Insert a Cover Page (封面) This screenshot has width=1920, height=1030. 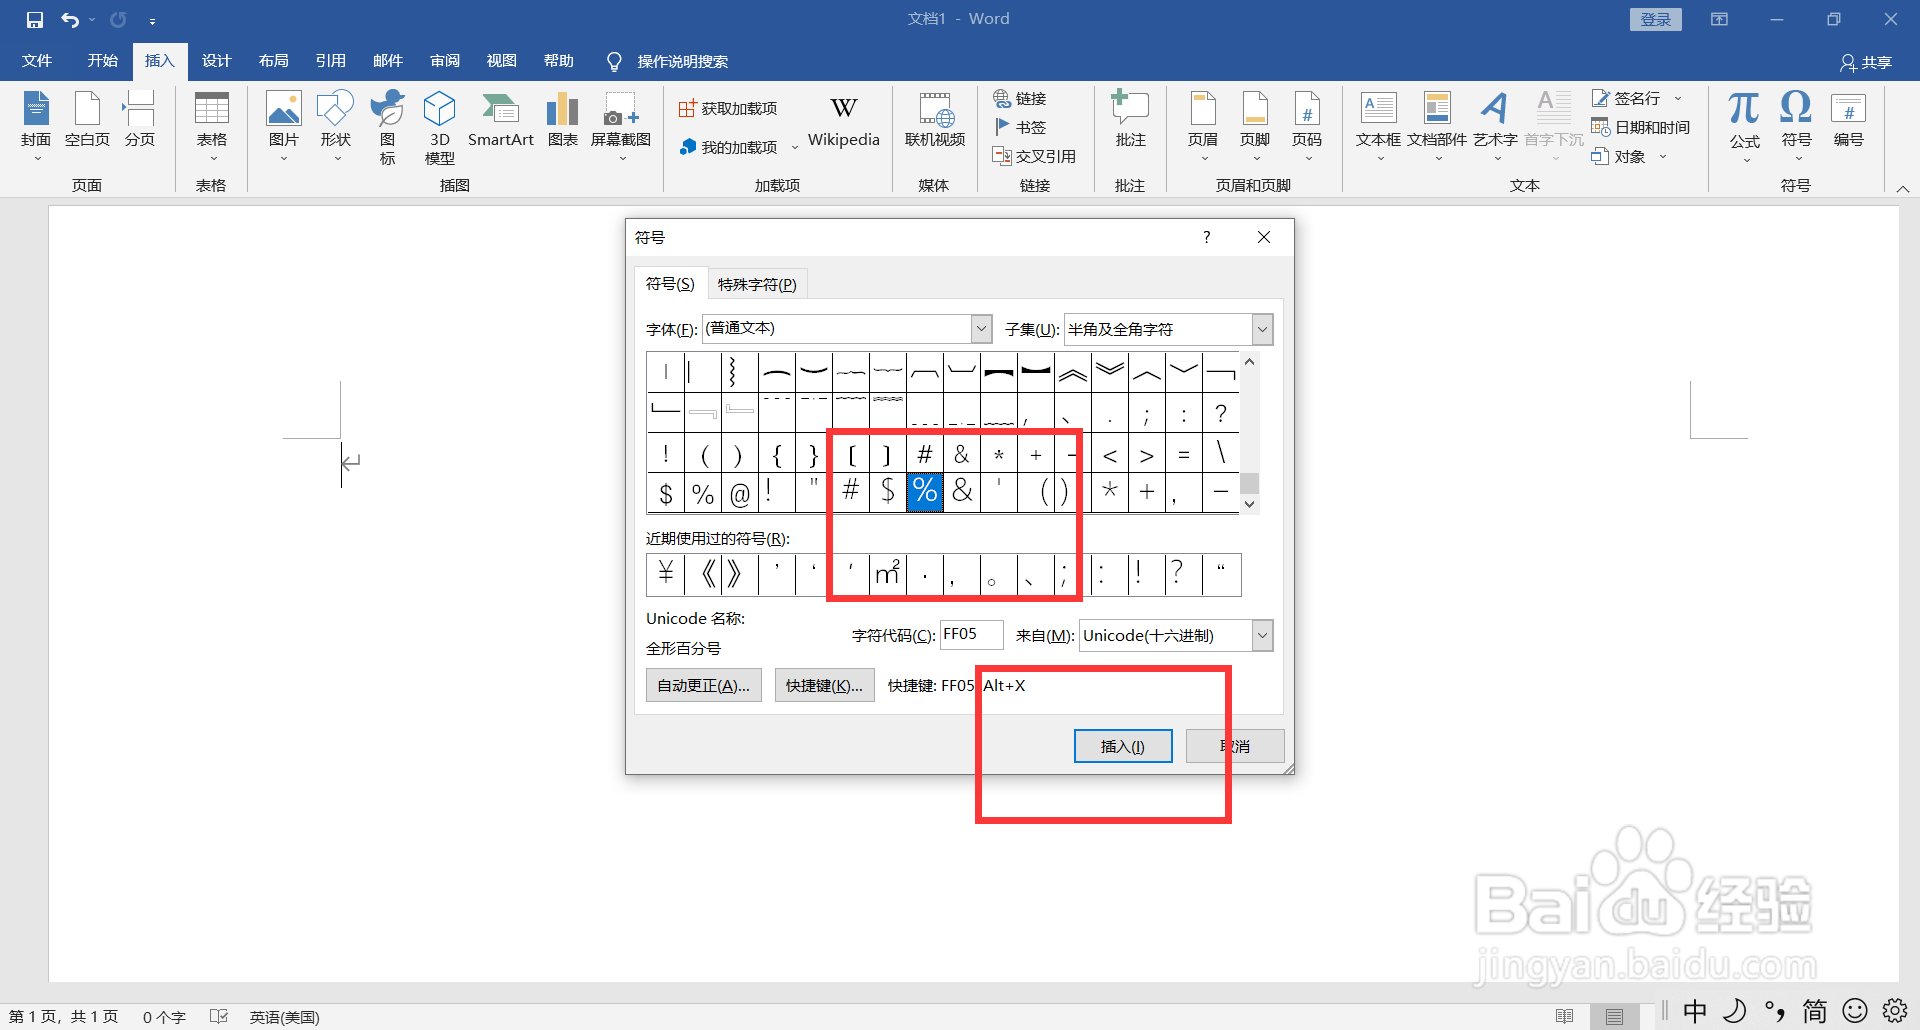pos(36,127)
